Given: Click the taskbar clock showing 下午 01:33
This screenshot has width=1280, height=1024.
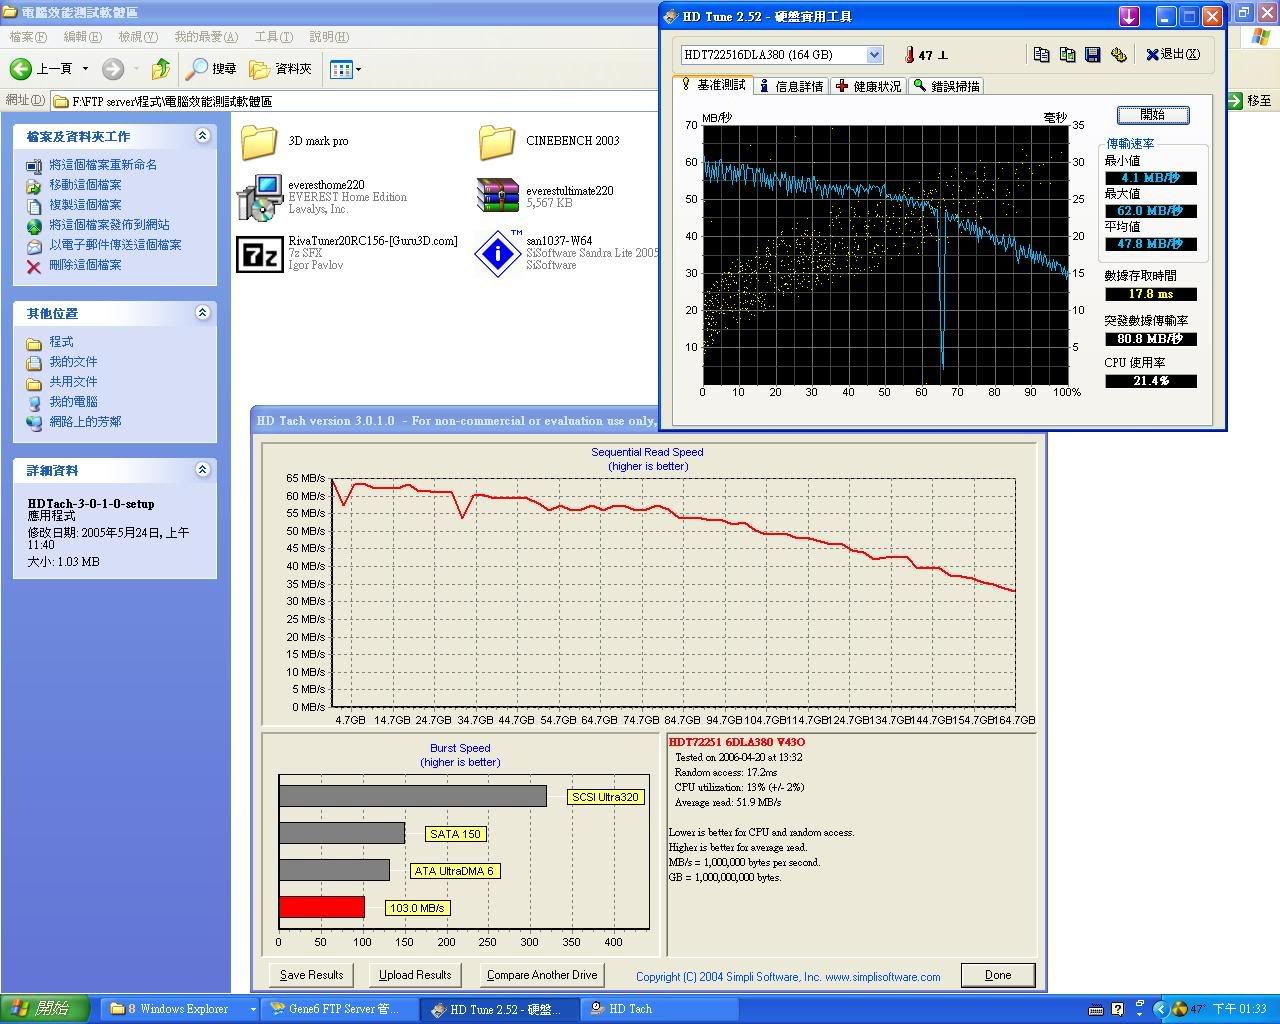Looking at the screenshot, I should click(1240, 1009).
